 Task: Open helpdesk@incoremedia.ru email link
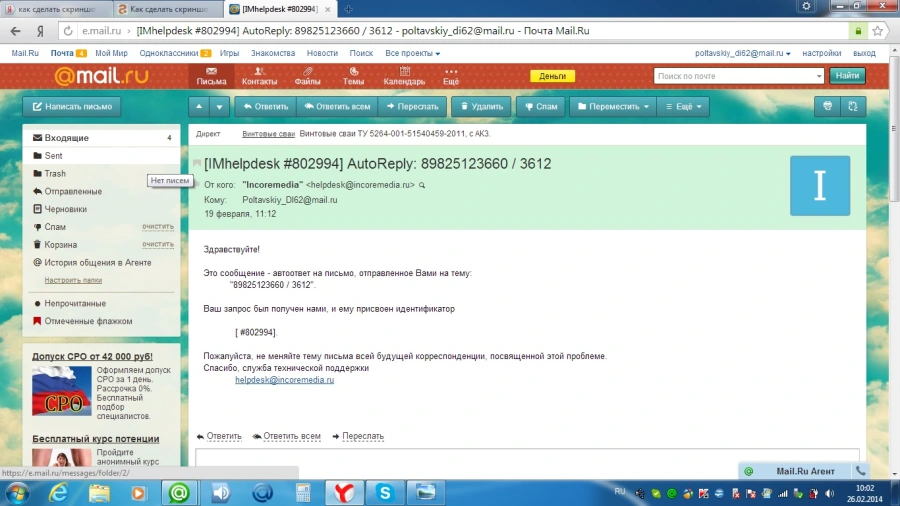coord(284,380)
